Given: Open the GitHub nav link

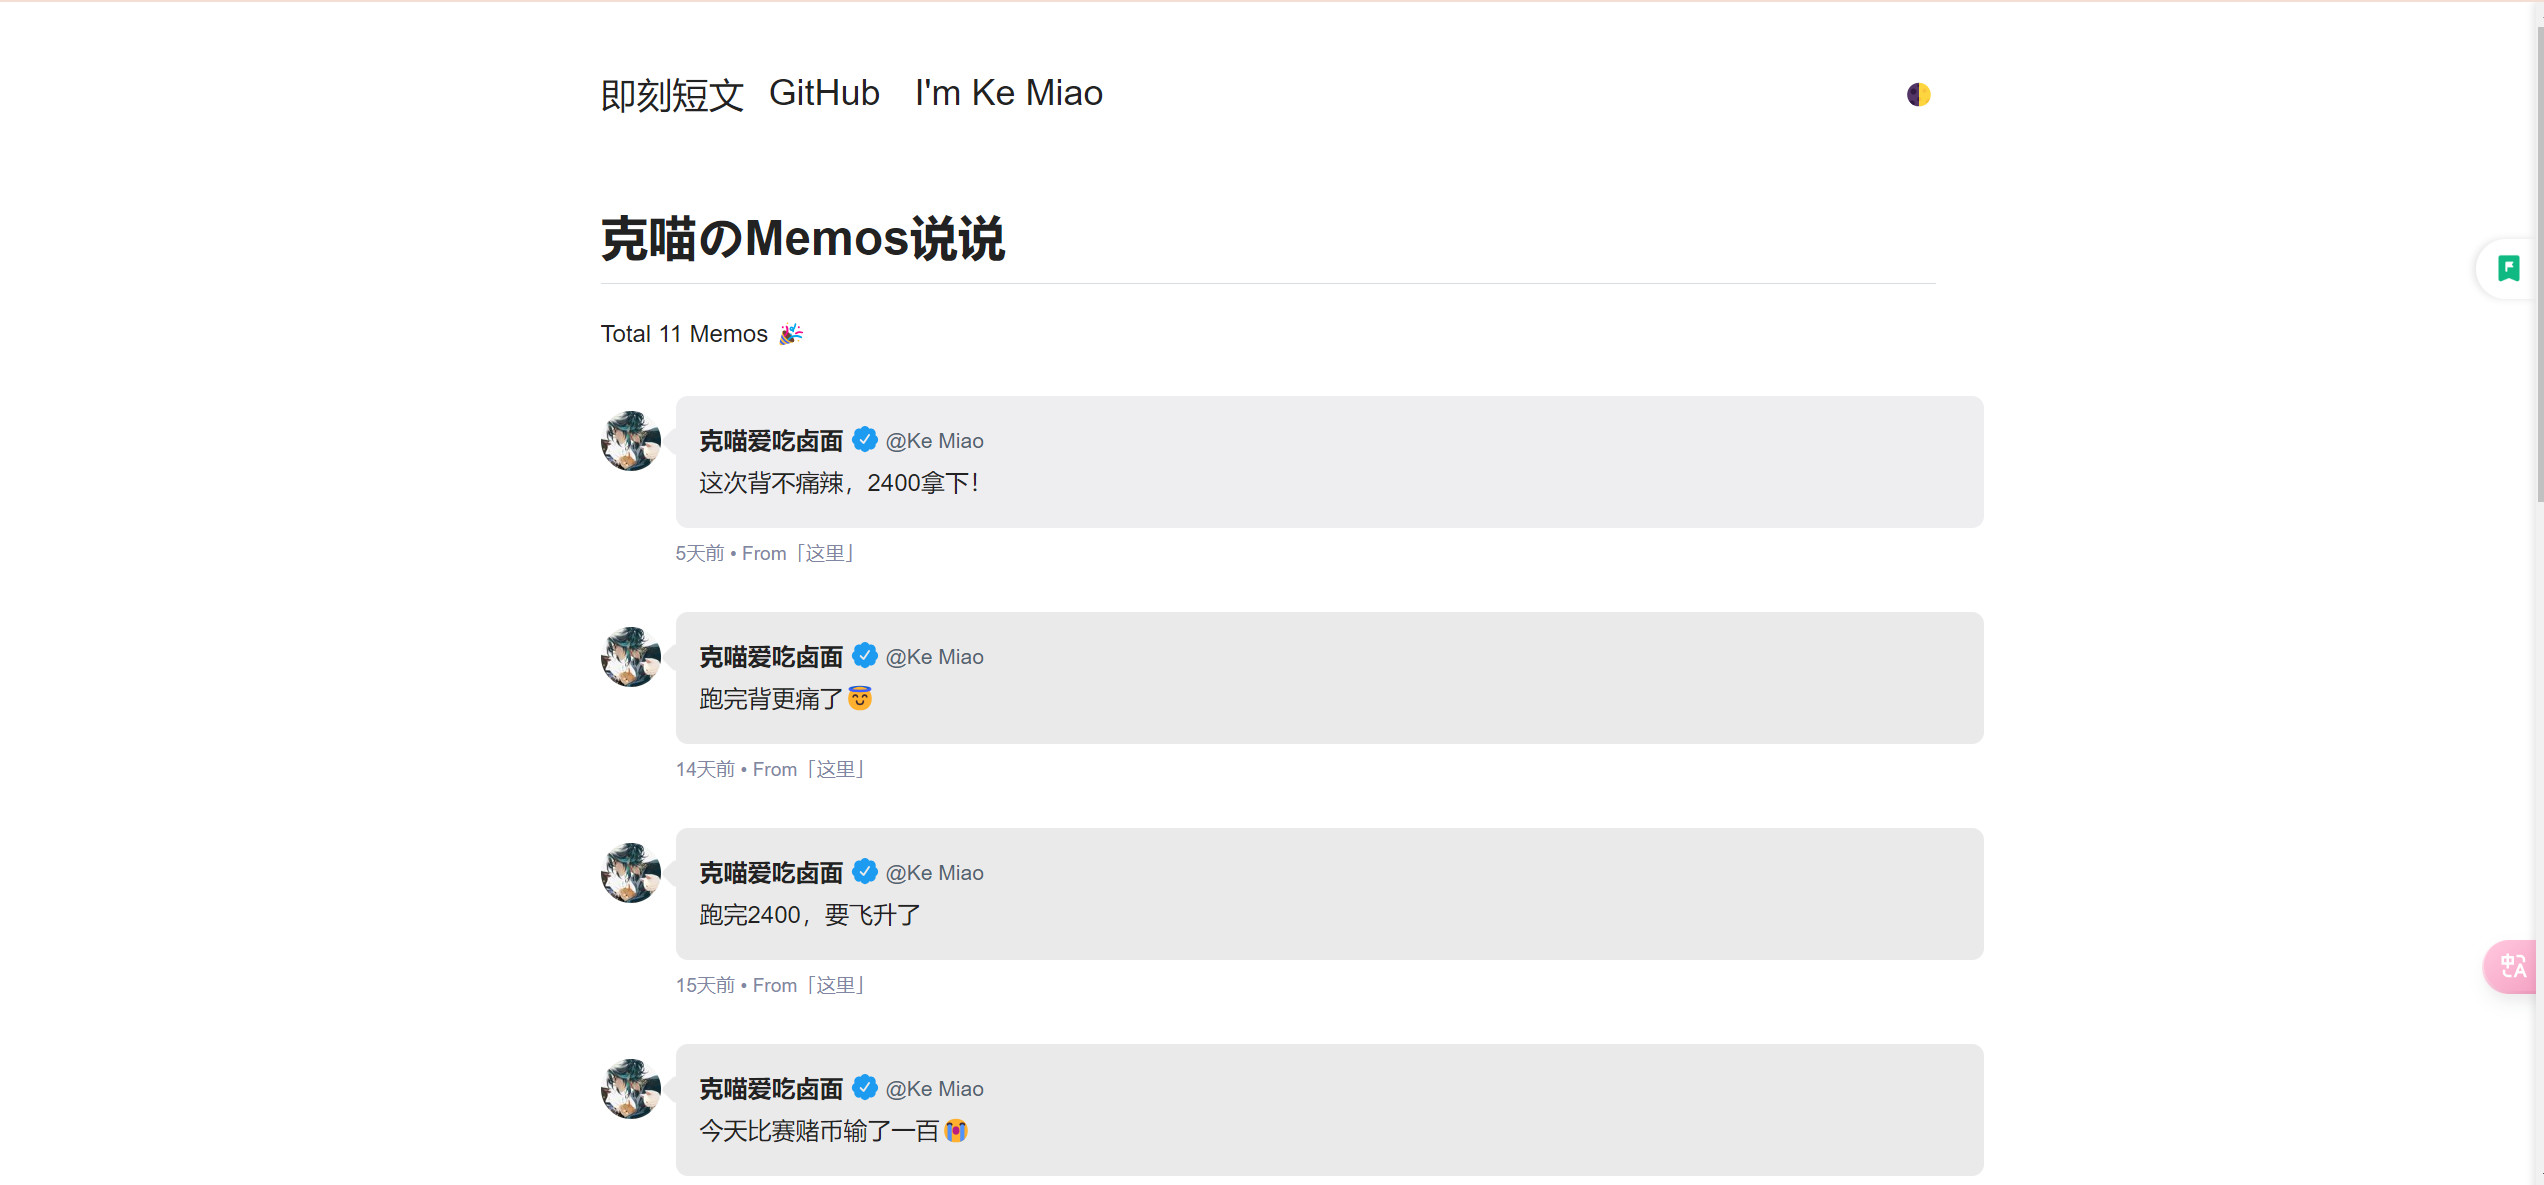Looking at the screenshot, I should coord(824,93).
